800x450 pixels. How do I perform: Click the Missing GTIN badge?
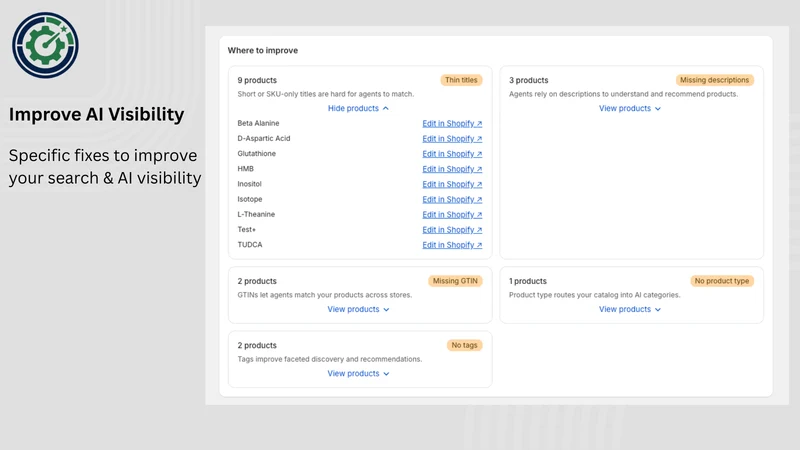[x=455, y=281]
